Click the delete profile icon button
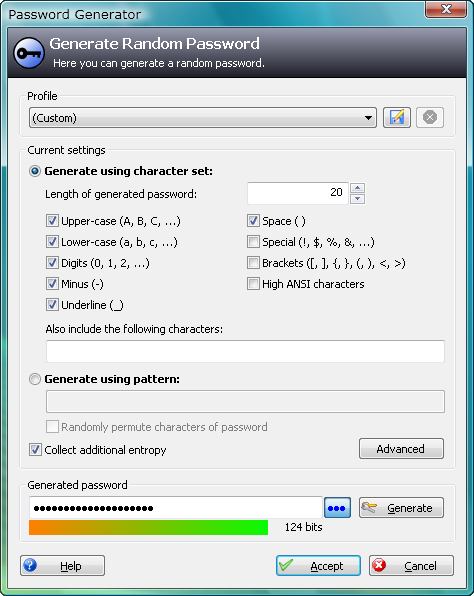Image resolution: width=474 pixels, height=596 pixels. [x=430, y=117]
